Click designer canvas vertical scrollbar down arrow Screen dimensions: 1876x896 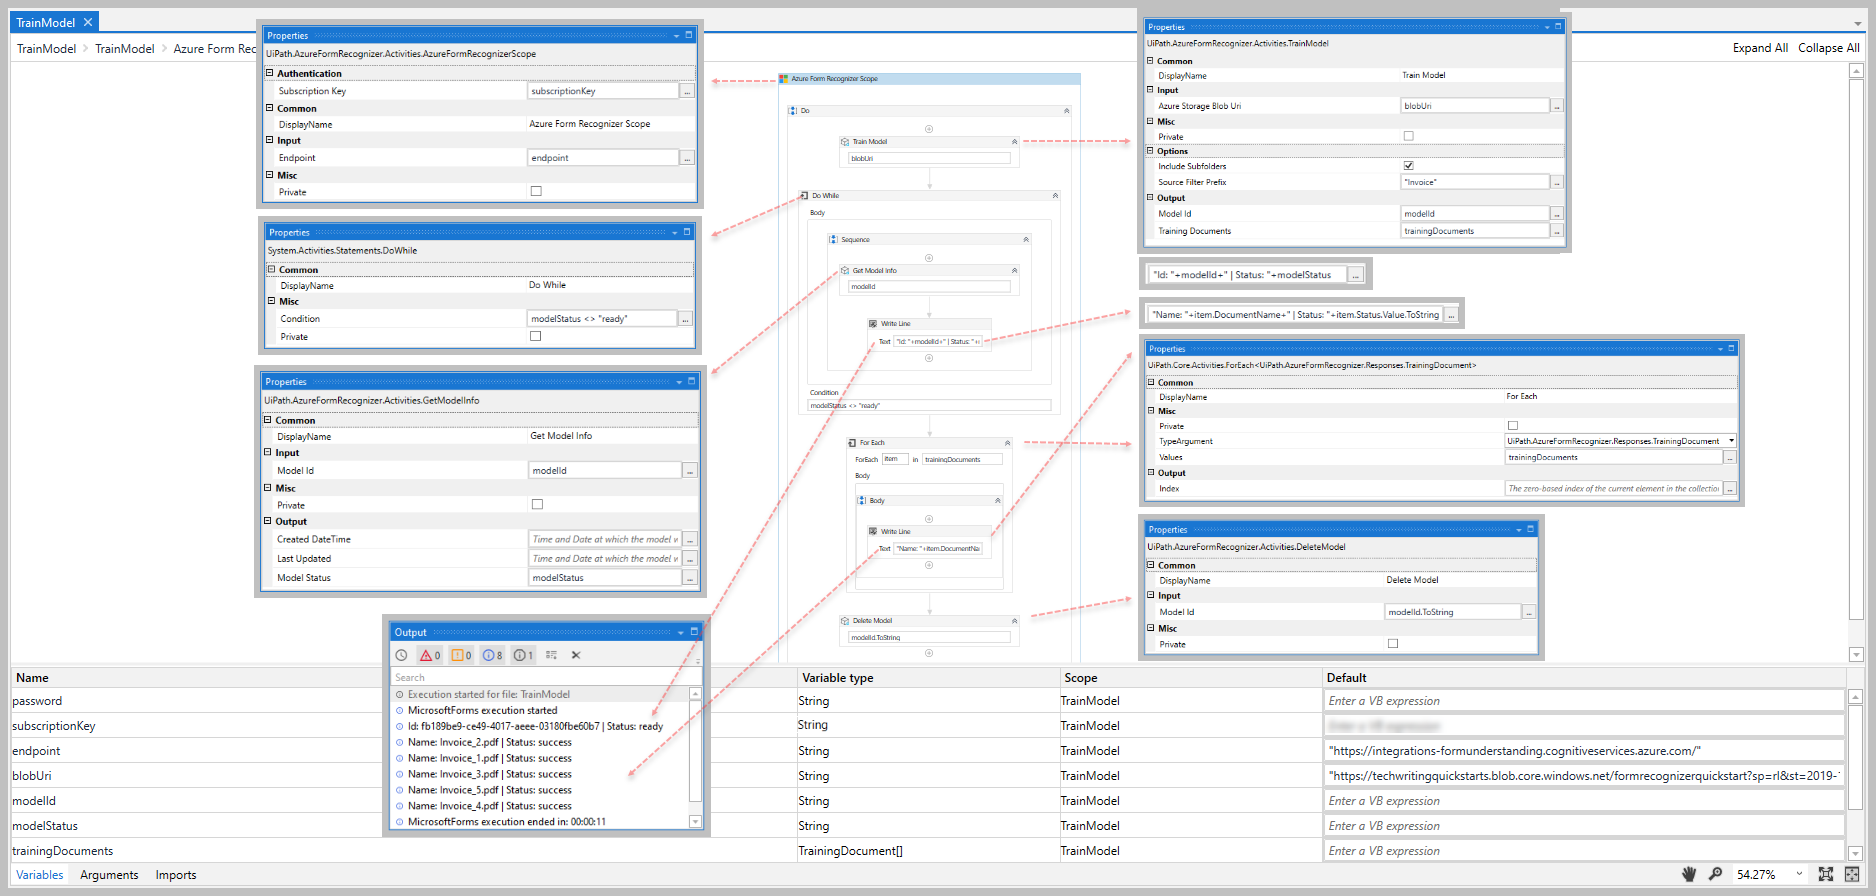pyautogui.click(x=1856, y=655)
